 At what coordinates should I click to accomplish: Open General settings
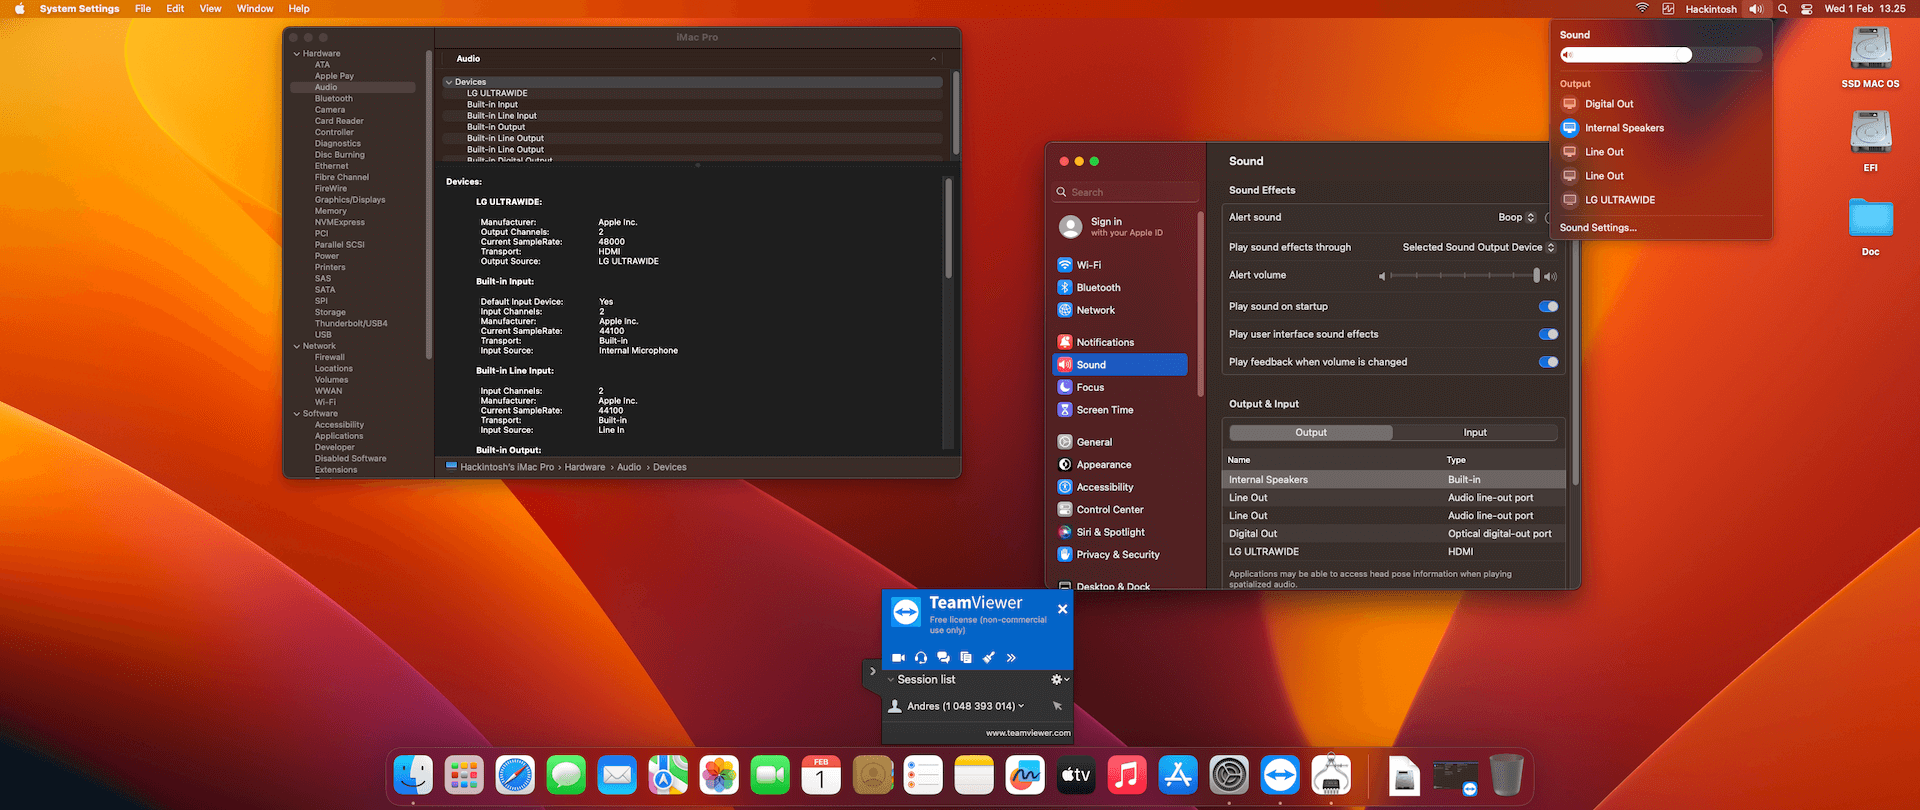point(1120,442)
